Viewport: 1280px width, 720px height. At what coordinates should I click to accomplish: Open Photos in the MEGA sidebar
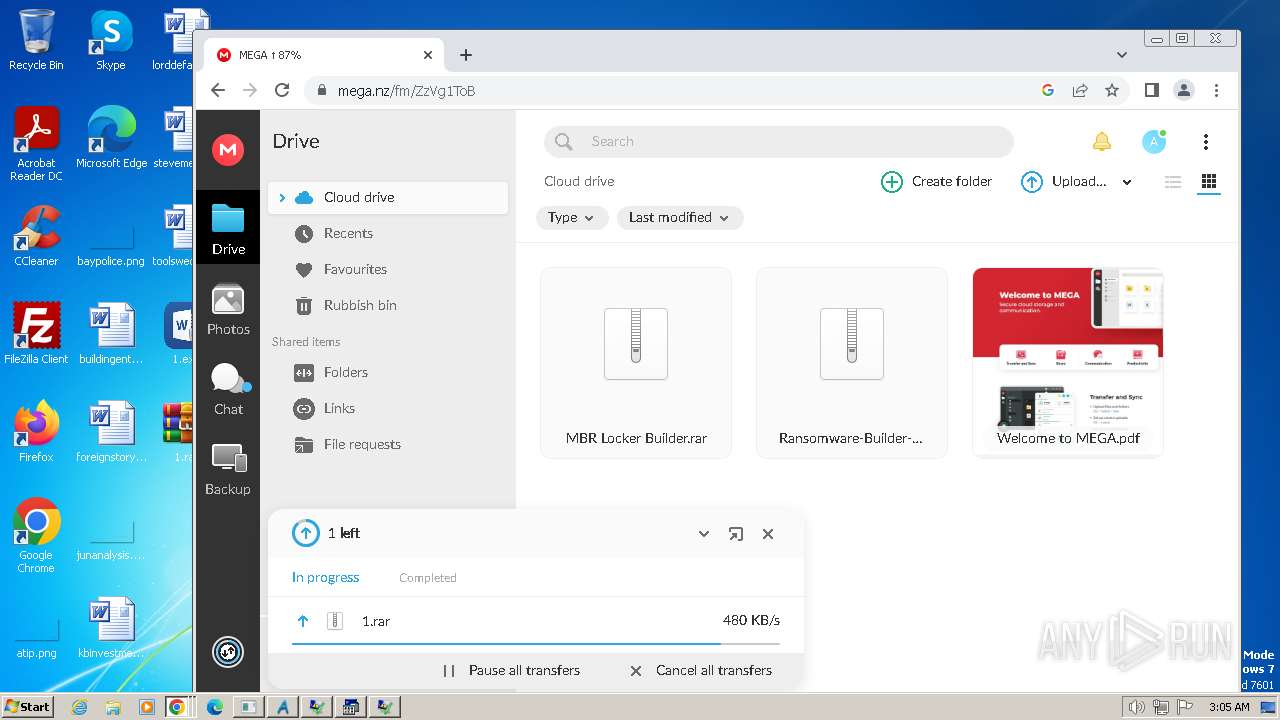228,310
